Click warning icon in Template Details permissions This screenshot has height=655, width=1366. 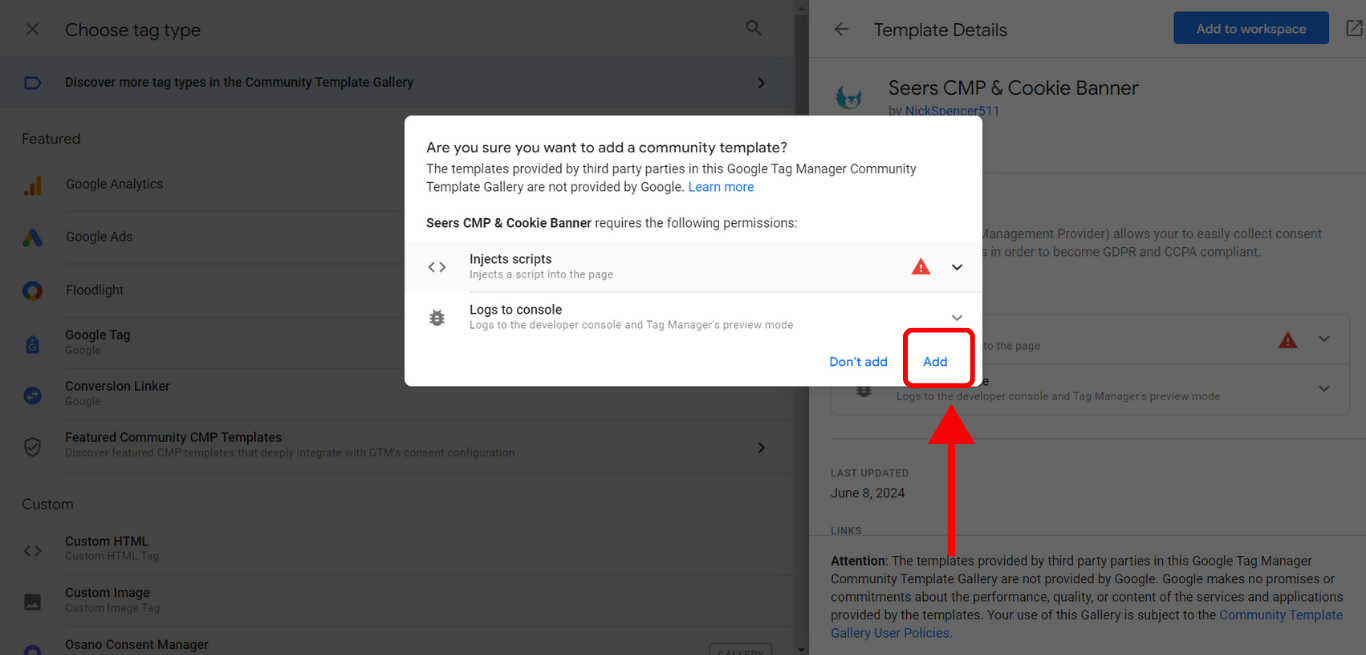[1288, 340]
